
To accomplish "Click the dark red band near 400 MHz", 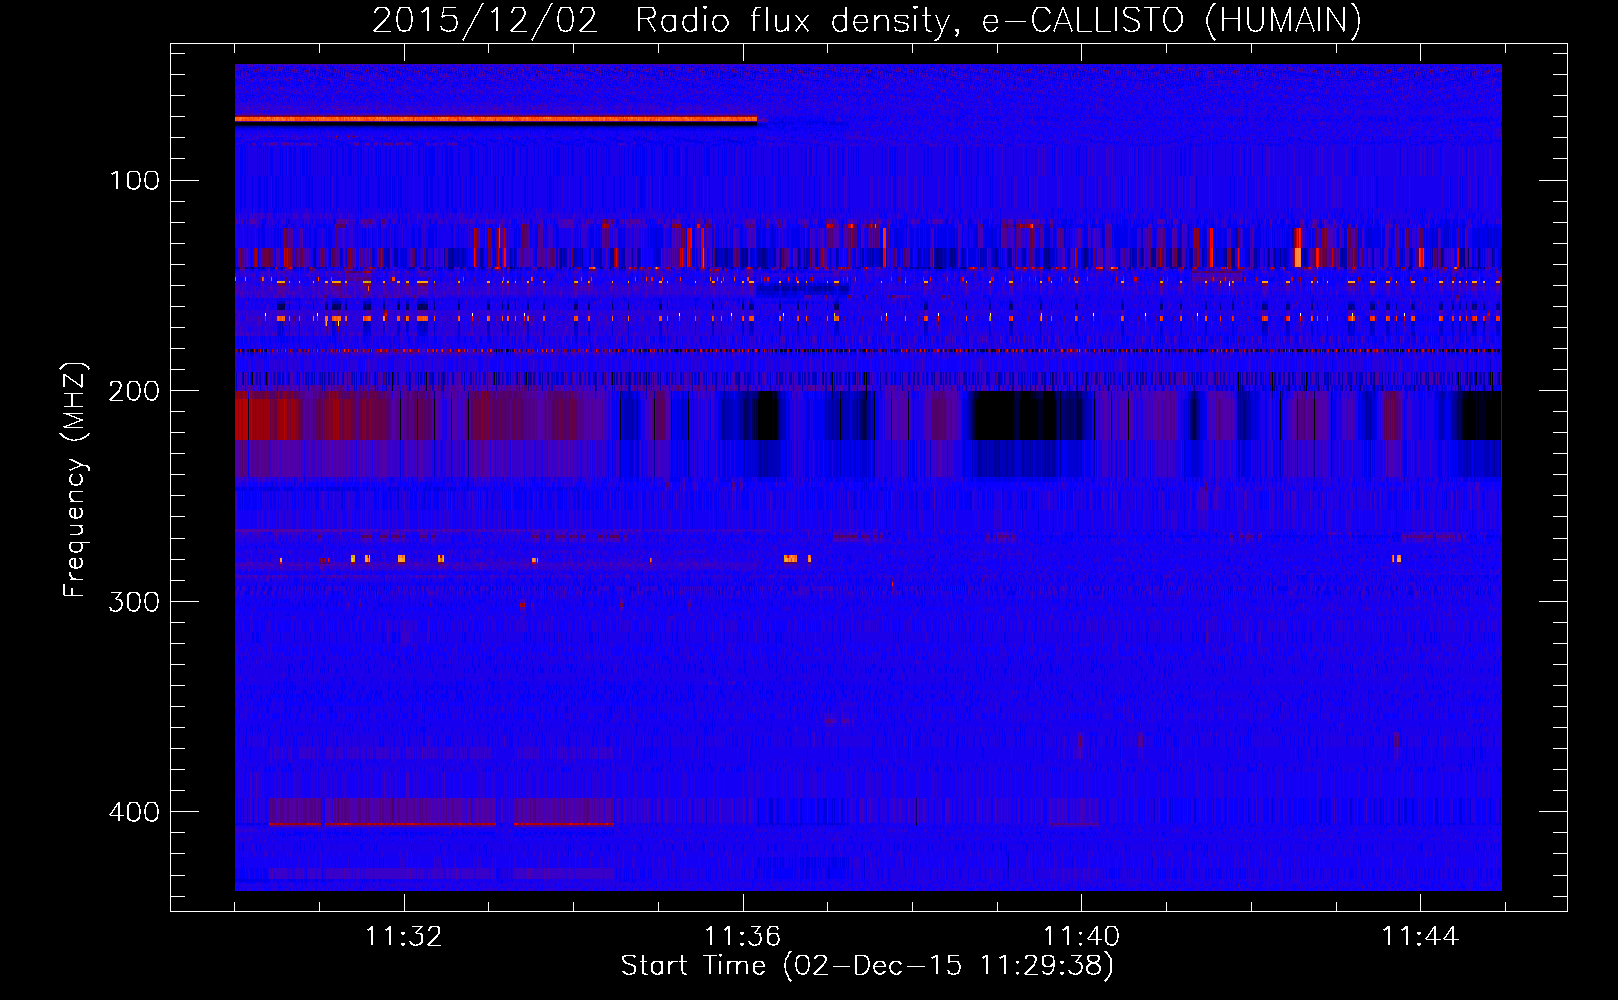I will click(x=441, y=811).
